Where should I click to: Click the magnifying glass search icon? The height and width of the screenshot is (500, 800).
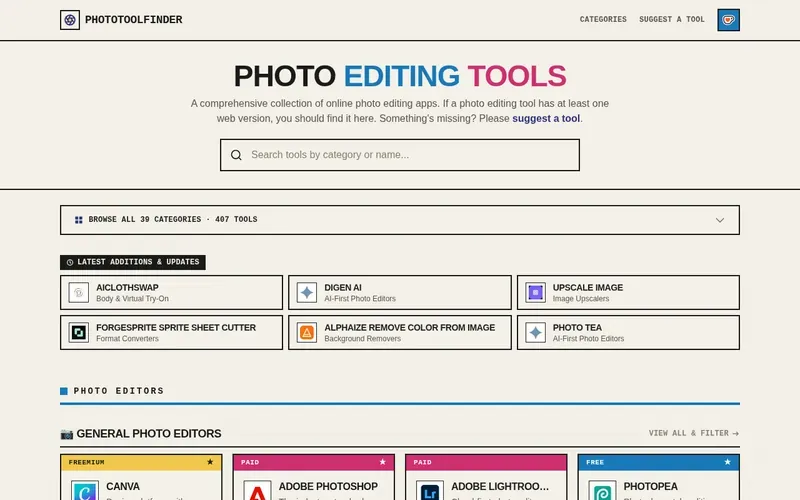tap(236, 155)
